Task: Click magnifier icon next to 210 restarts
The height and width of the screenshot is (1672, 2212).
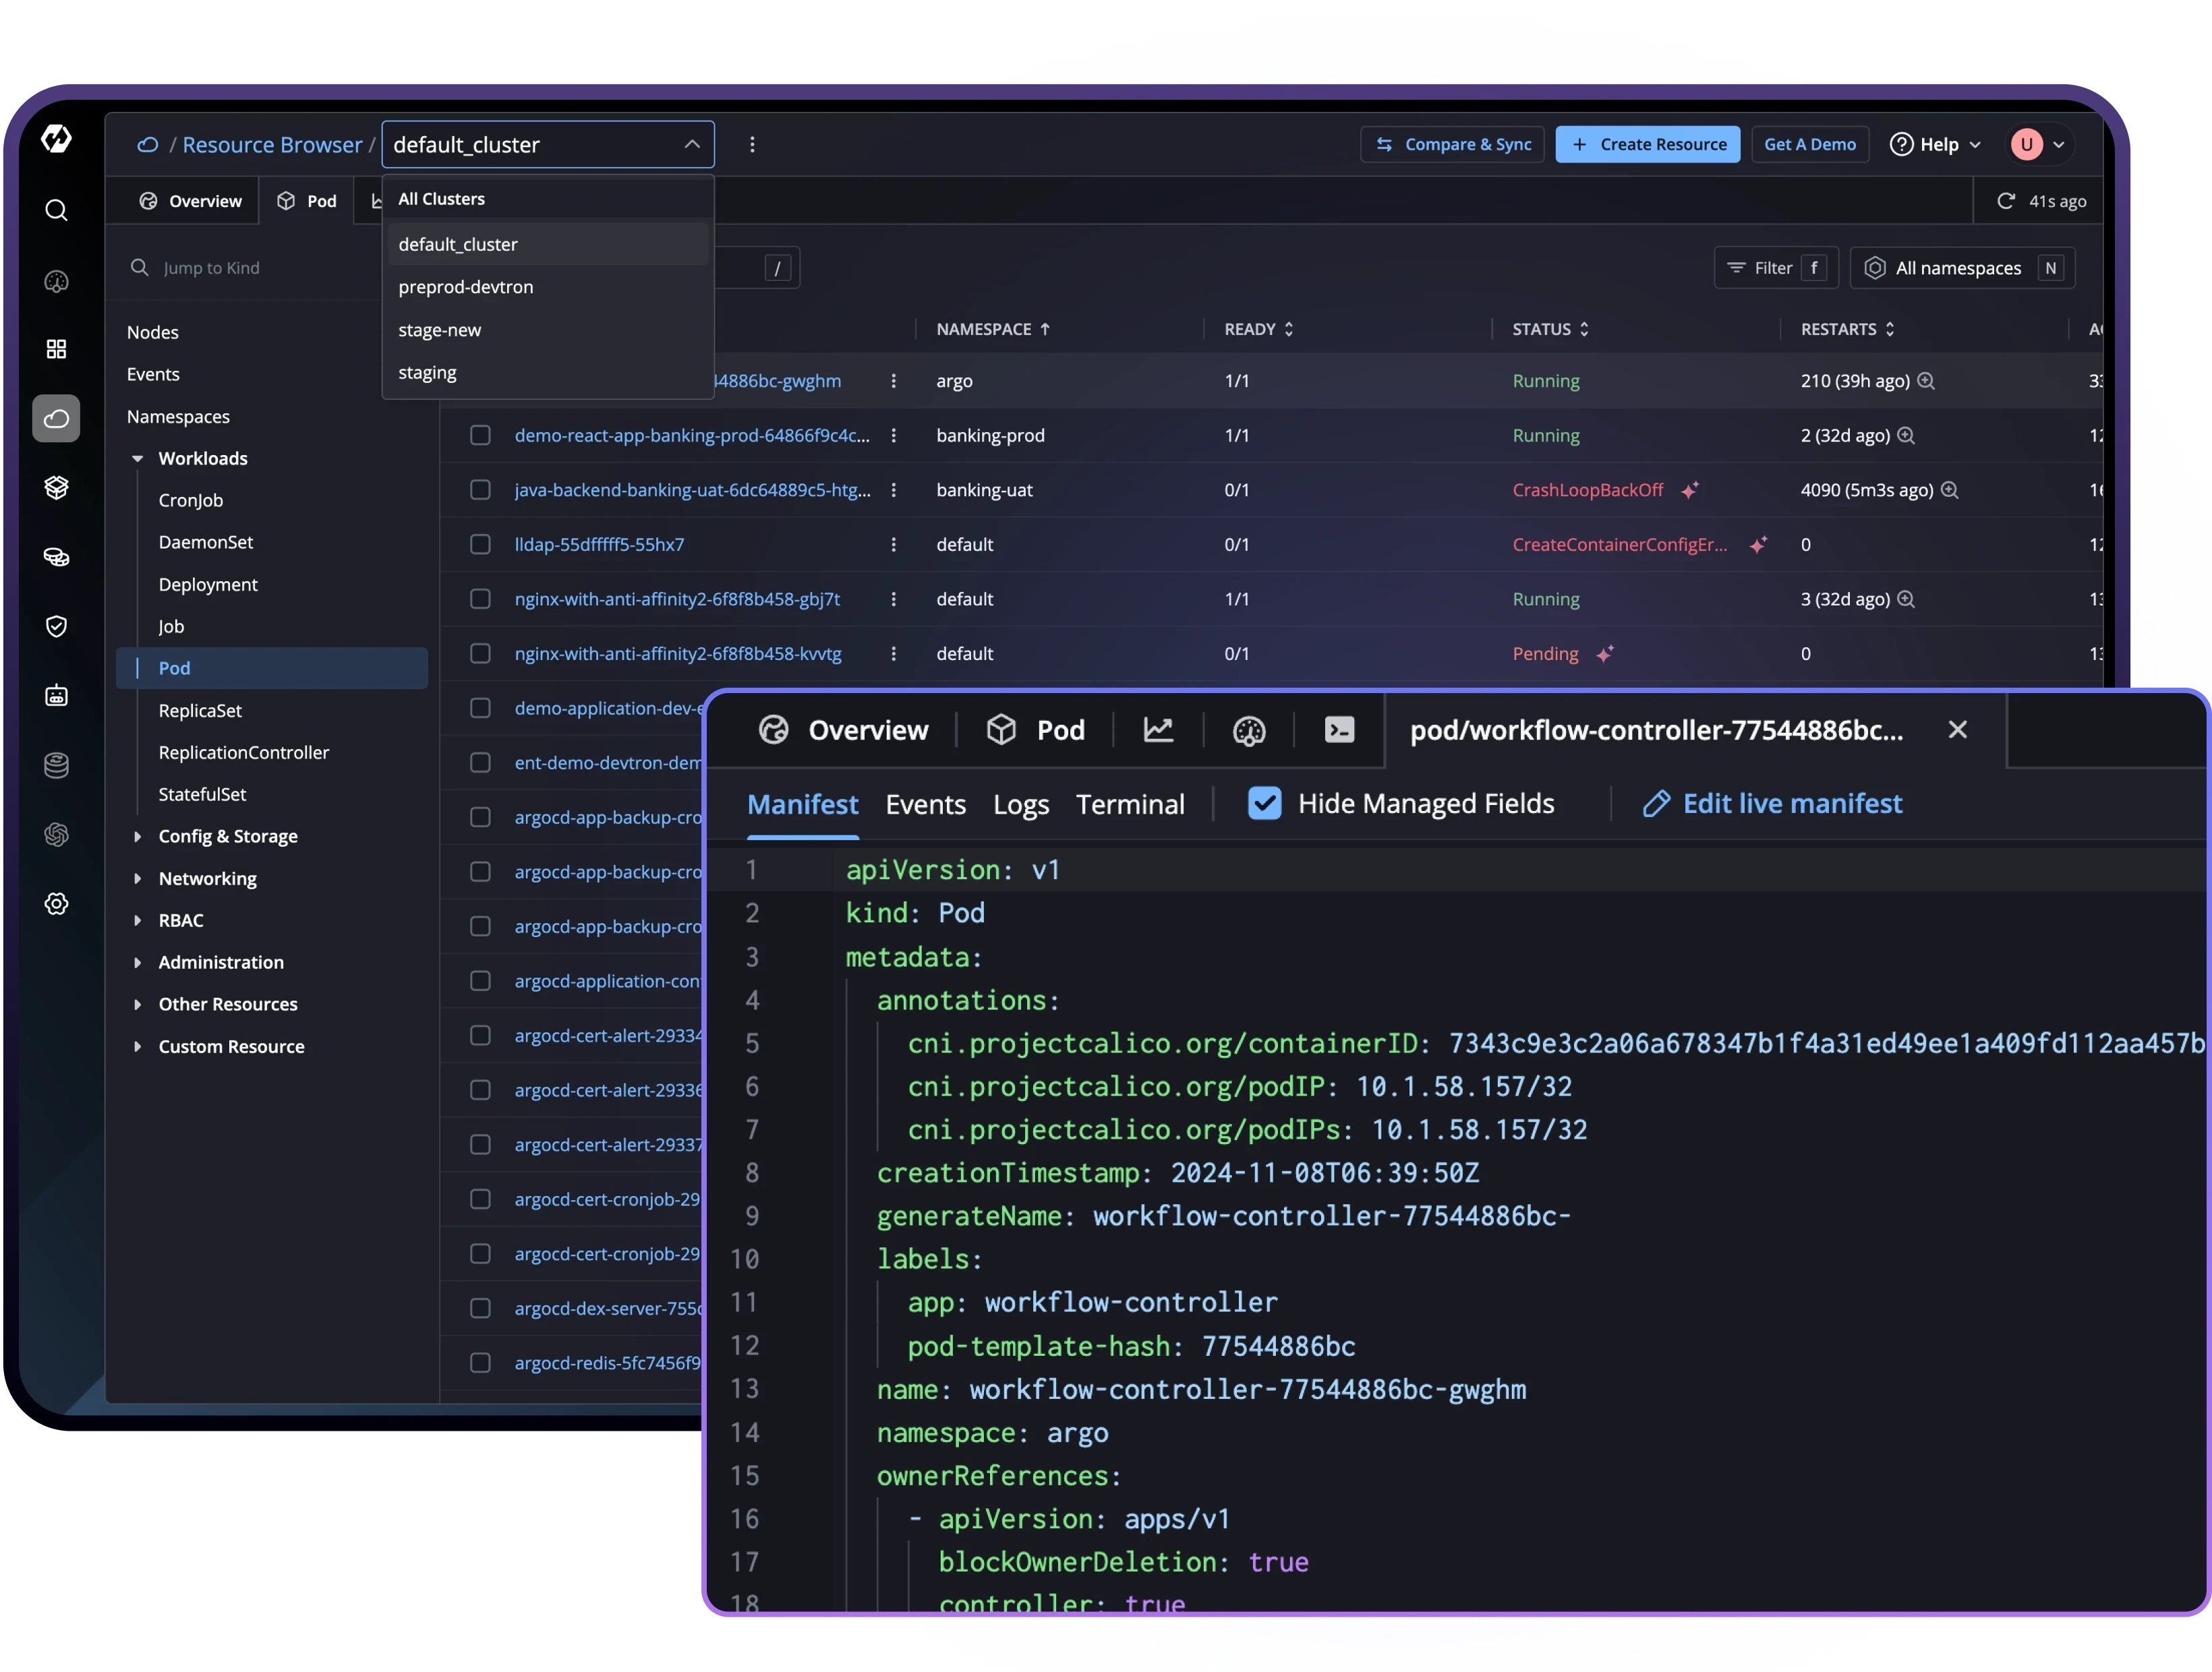Action: point(1926,381)
